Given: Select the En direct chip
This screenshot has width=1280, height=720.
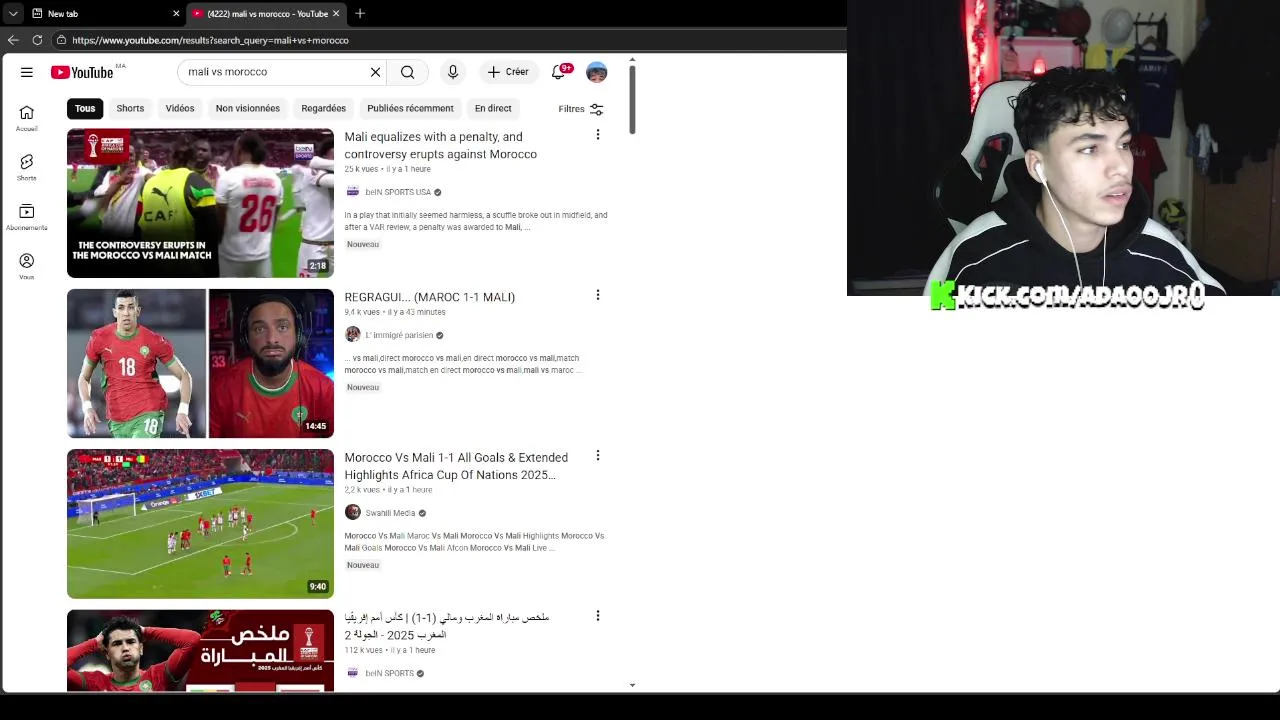Looking at the screenshot, I should (x=493, y=108).
